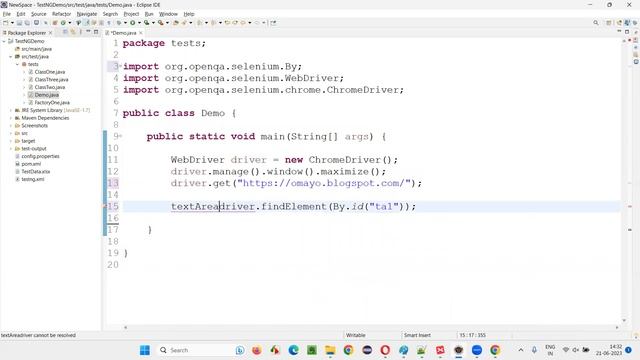Click the Save toolbar icon
640x360 pixels.
[19, 23]
